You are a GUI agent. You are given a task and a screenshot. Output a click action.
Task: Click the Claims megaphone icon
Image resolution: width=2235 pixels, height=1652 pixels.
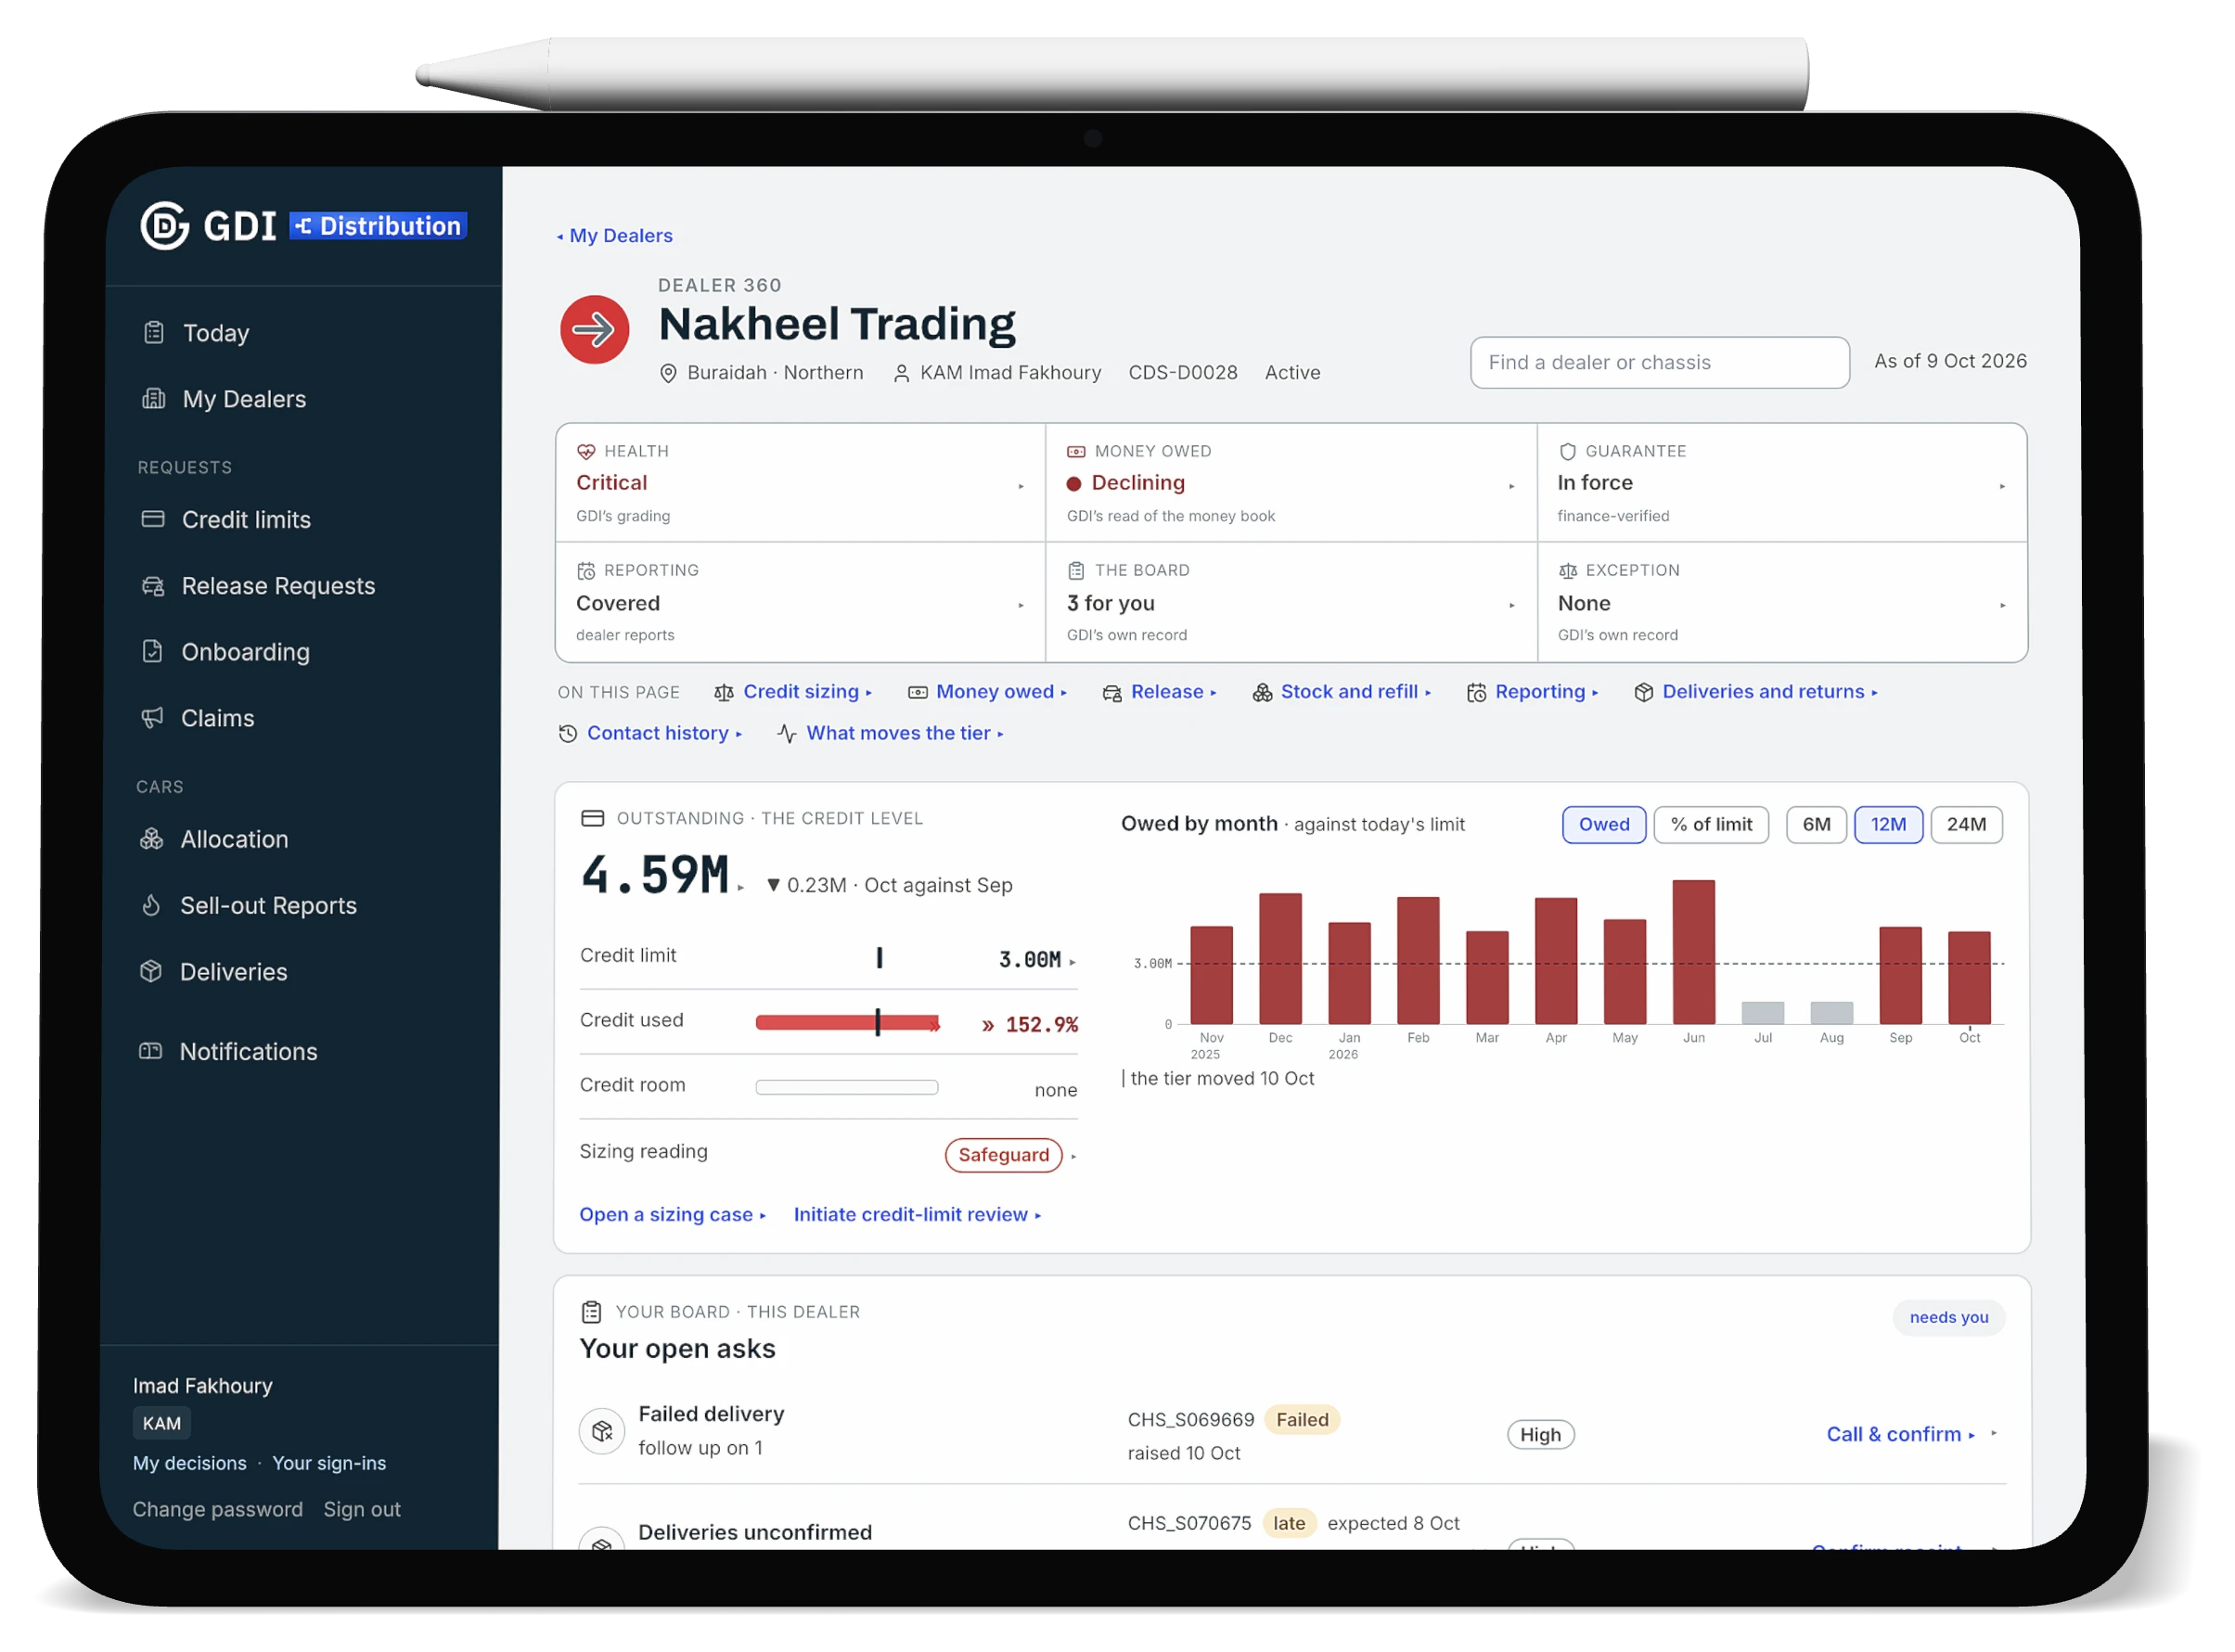(x=152, y=718)
